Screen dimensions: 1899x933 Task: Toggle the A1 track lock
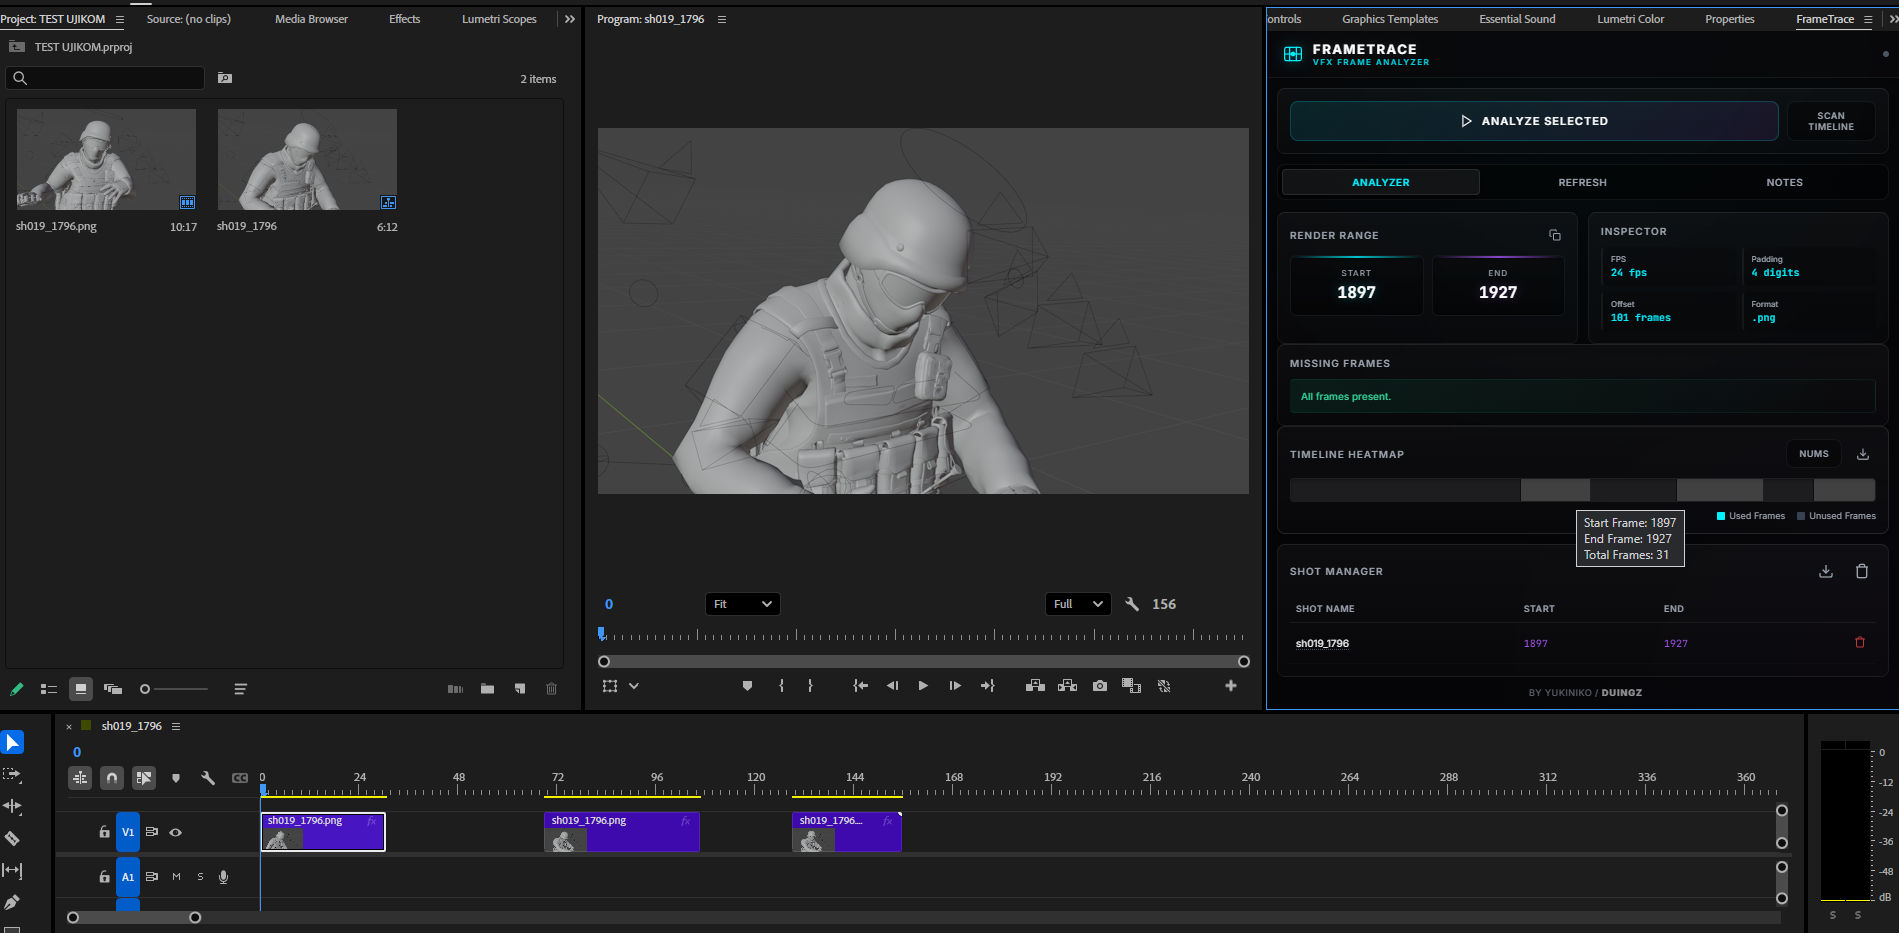[x=104, y=877]
